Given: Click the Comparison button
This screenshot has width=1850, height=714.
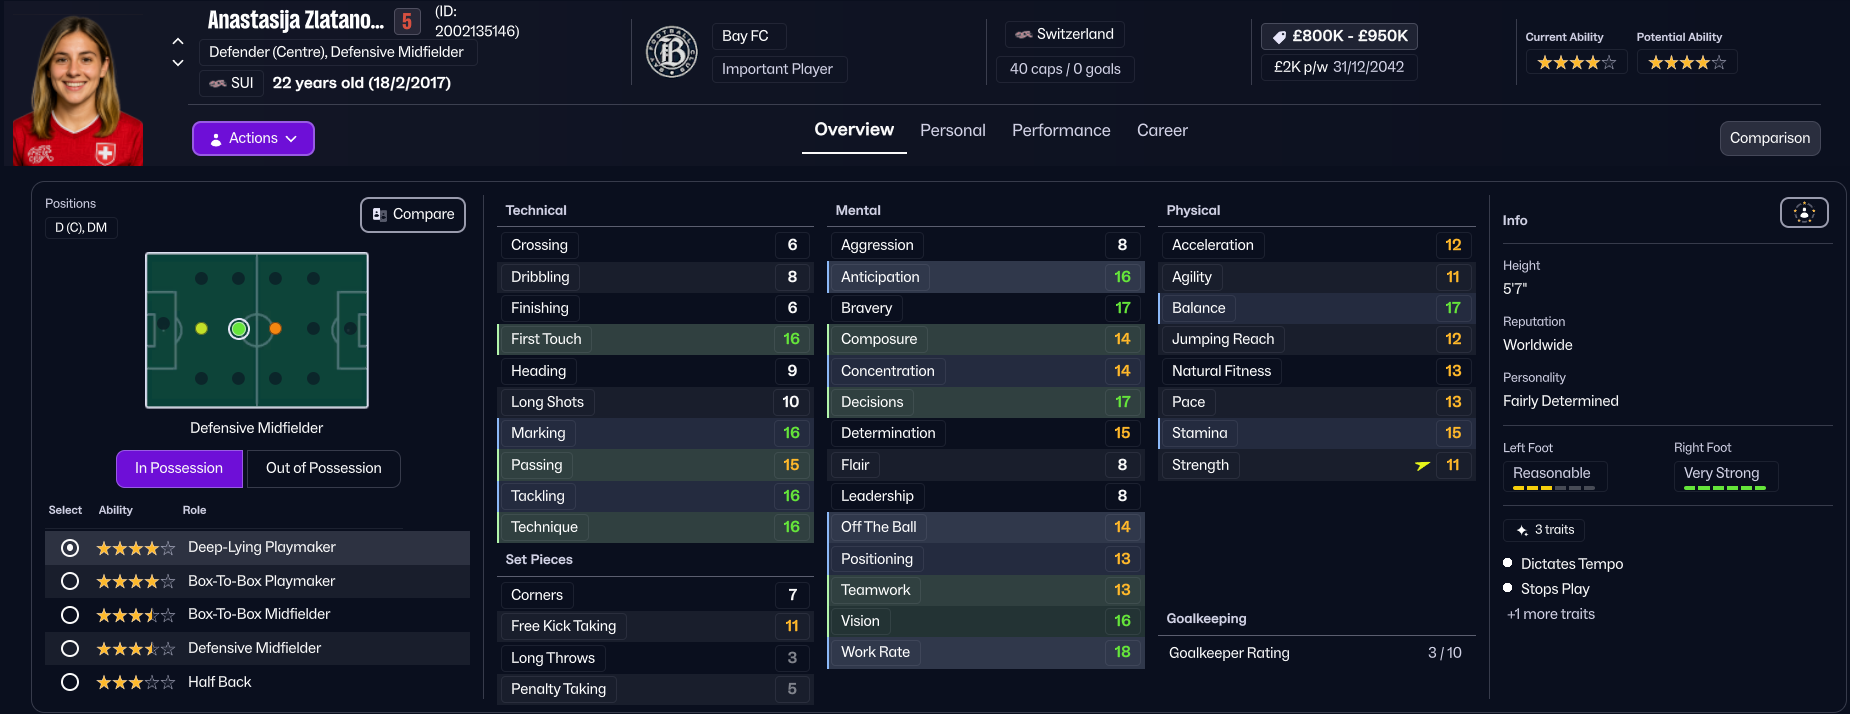Looking at the screenshot, I should (1769, 139).
